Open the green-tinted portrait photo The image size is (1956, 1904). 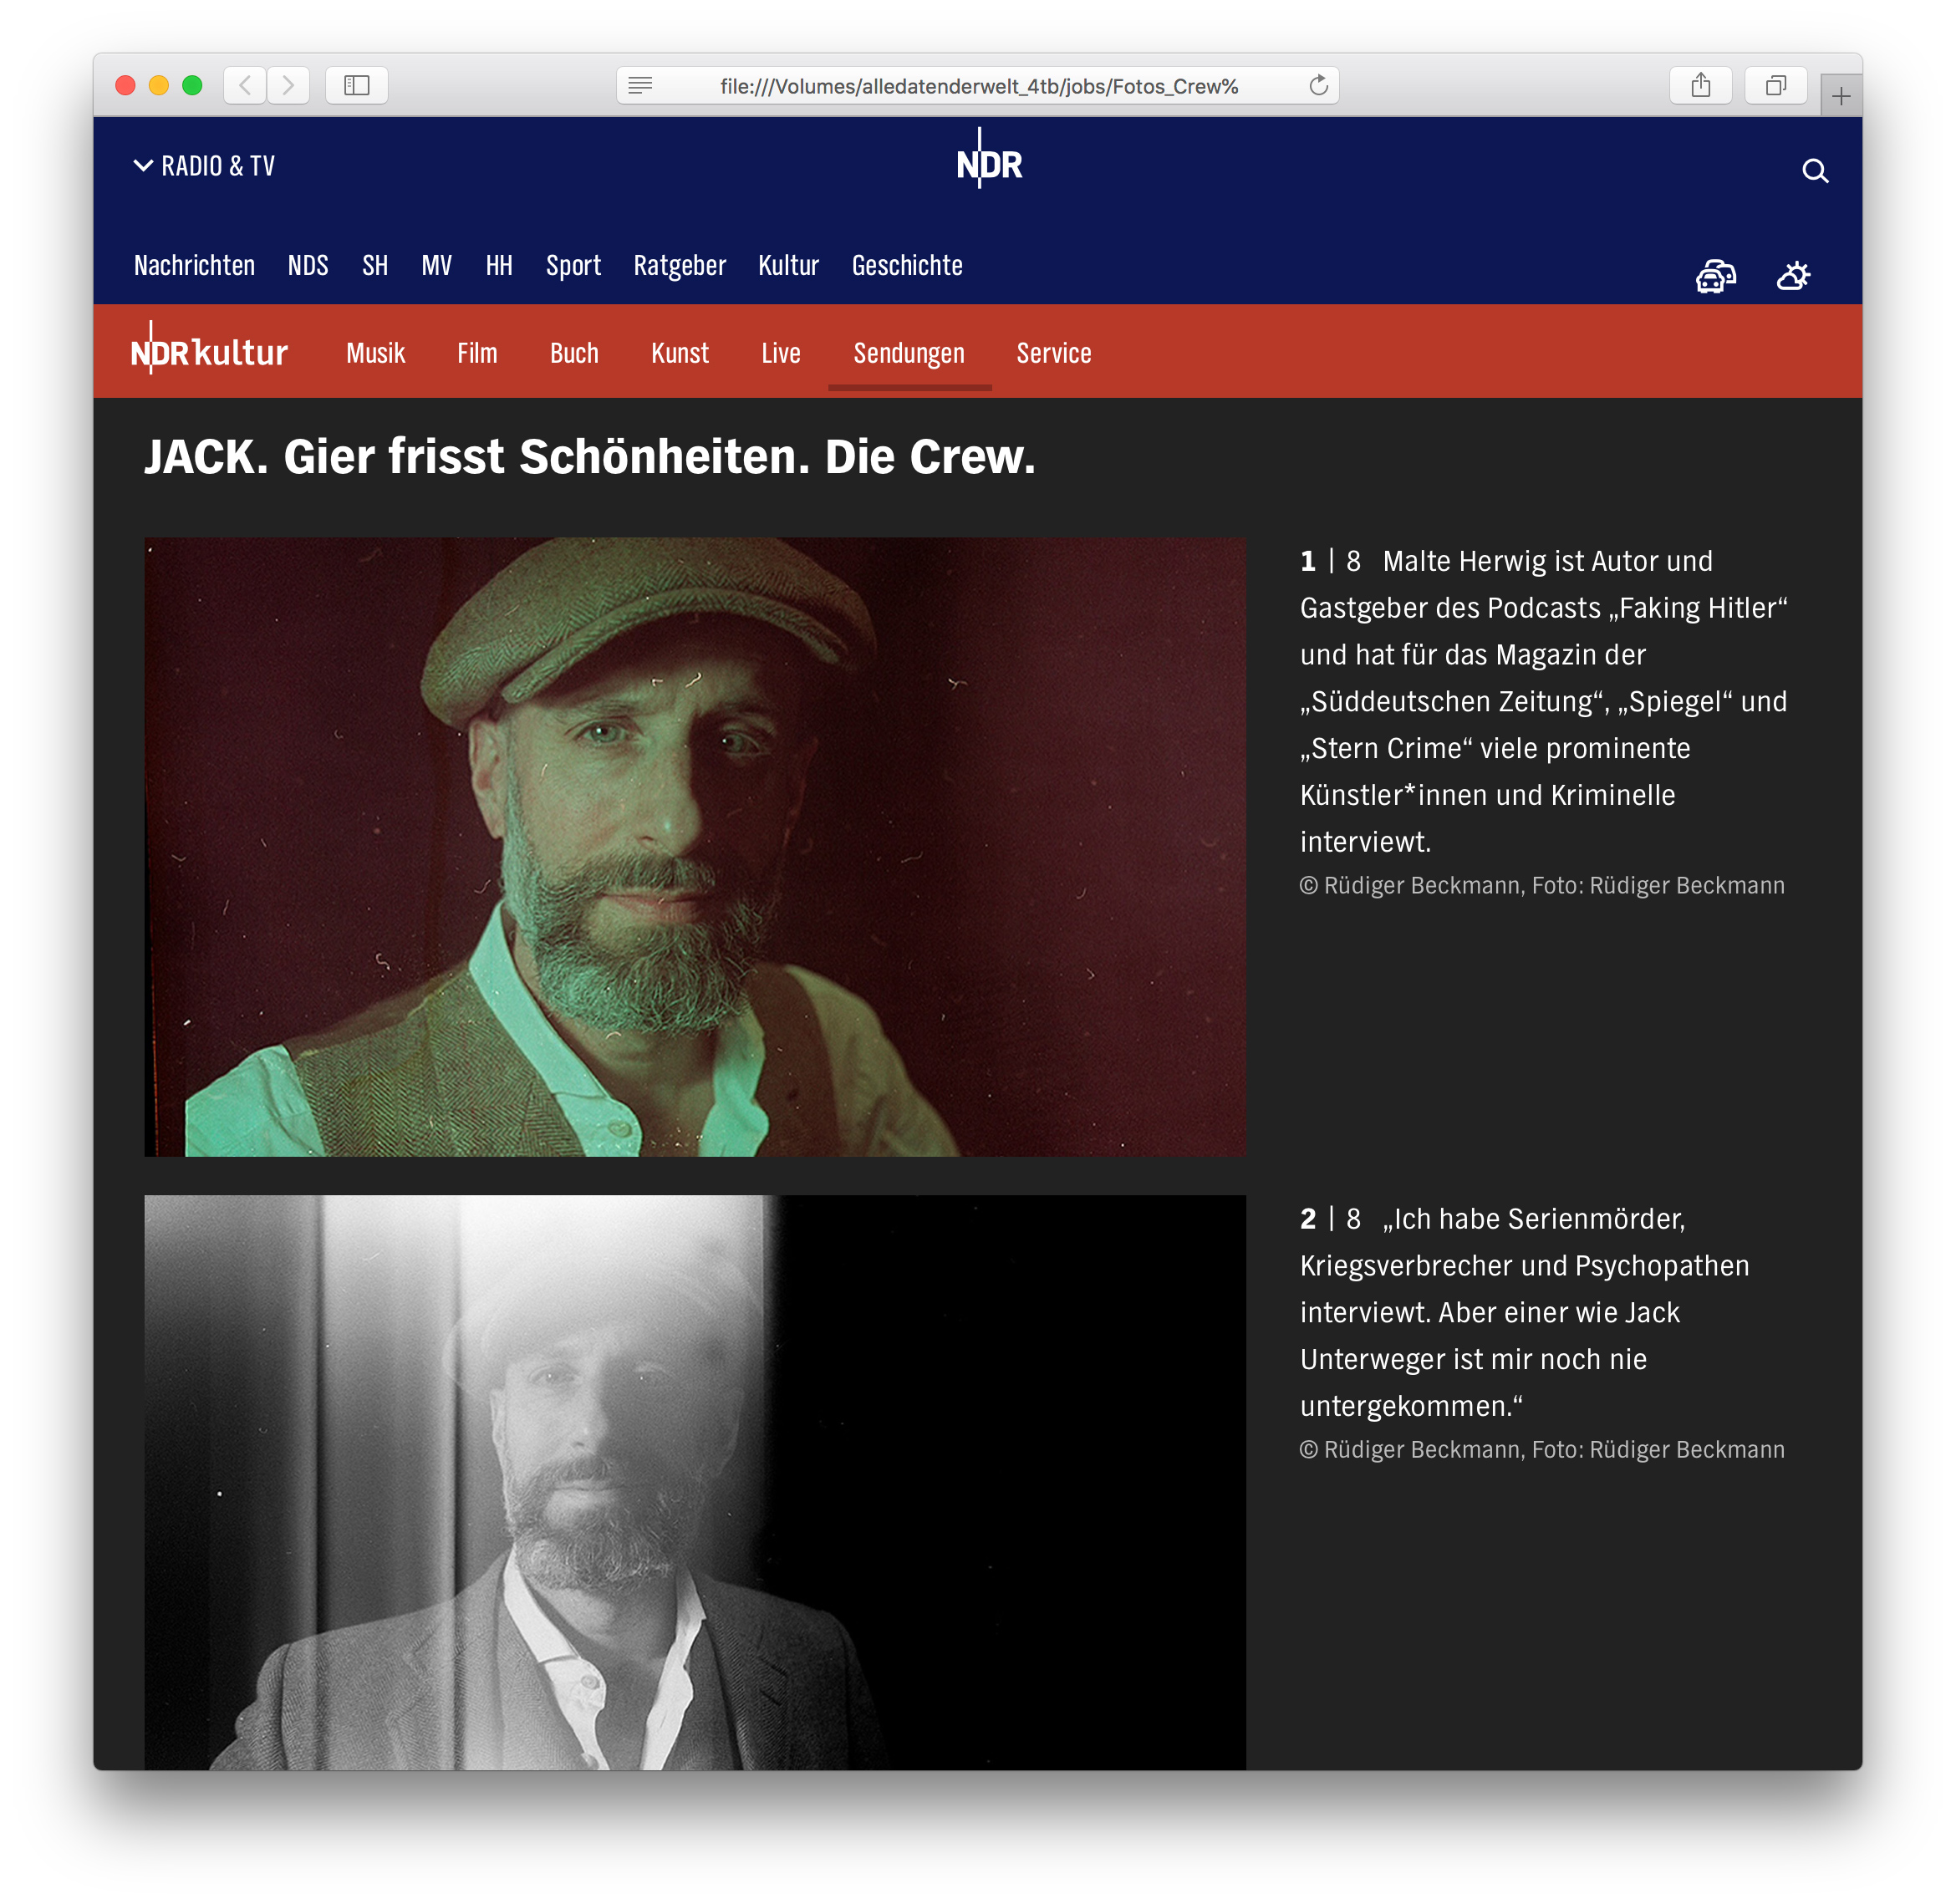point(694,846)
